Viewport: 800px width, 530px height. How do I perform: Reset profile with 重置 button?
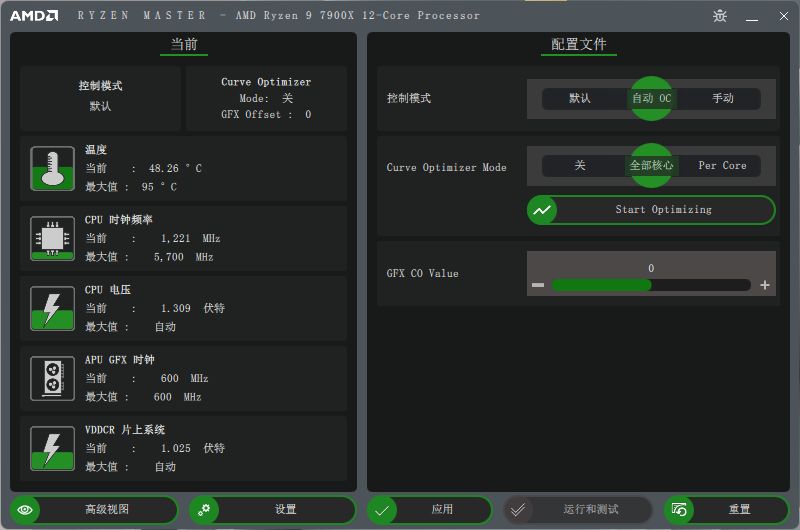click(727, 510)
